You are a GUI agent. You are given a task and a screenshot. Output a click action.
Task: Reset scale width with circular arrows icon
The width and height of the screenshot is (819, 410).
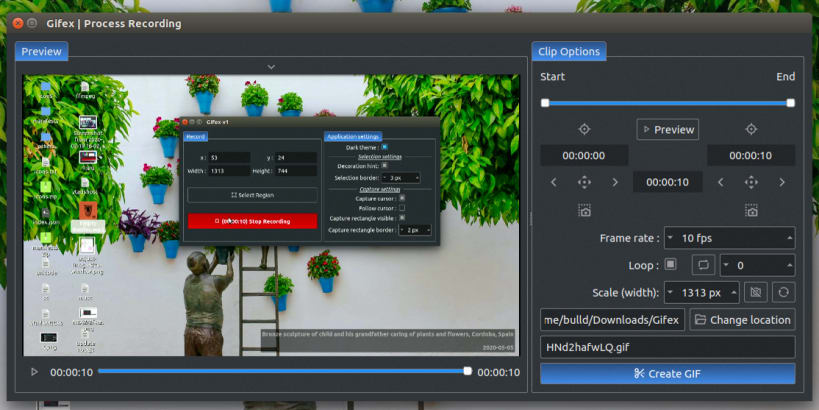(783, 292)
